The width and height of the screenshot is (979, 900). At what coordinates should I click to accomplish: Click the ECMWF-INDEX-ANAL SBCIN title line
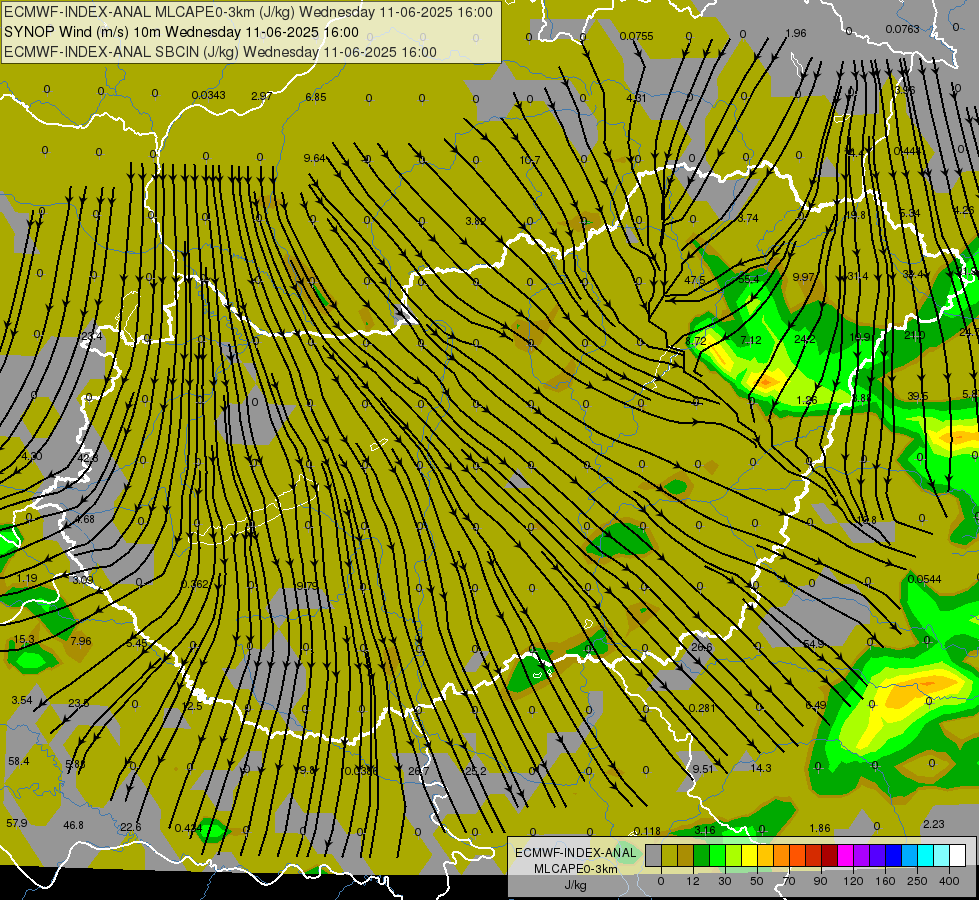pos(220,52)
